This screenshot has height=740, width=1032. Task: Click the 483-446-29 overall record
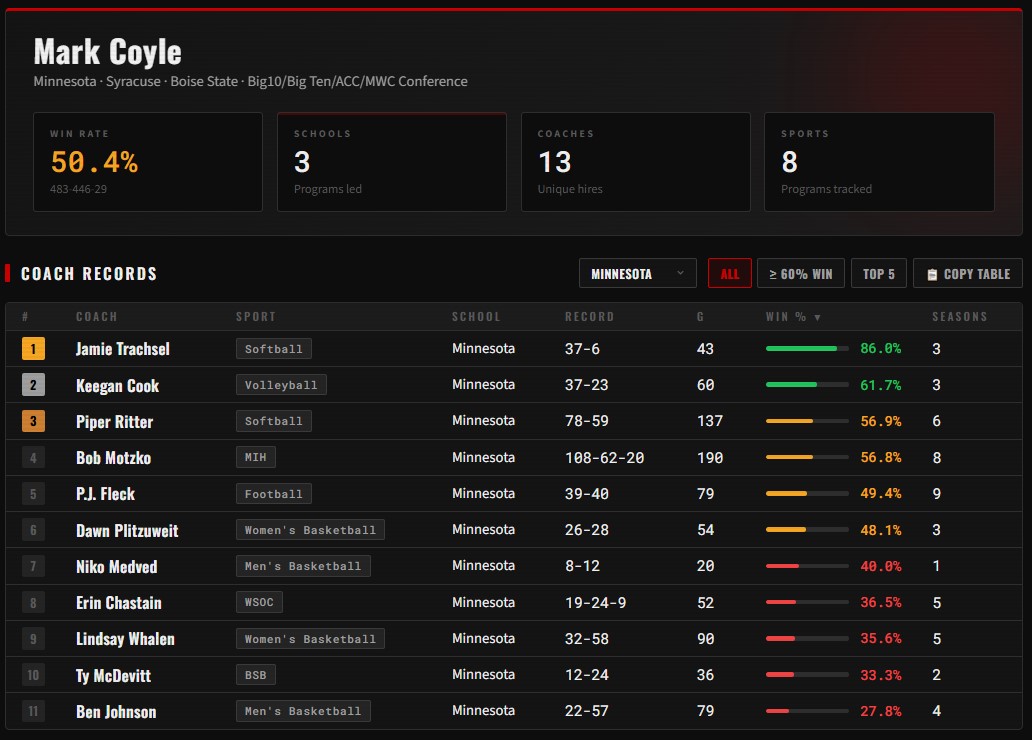click(78, 189)
